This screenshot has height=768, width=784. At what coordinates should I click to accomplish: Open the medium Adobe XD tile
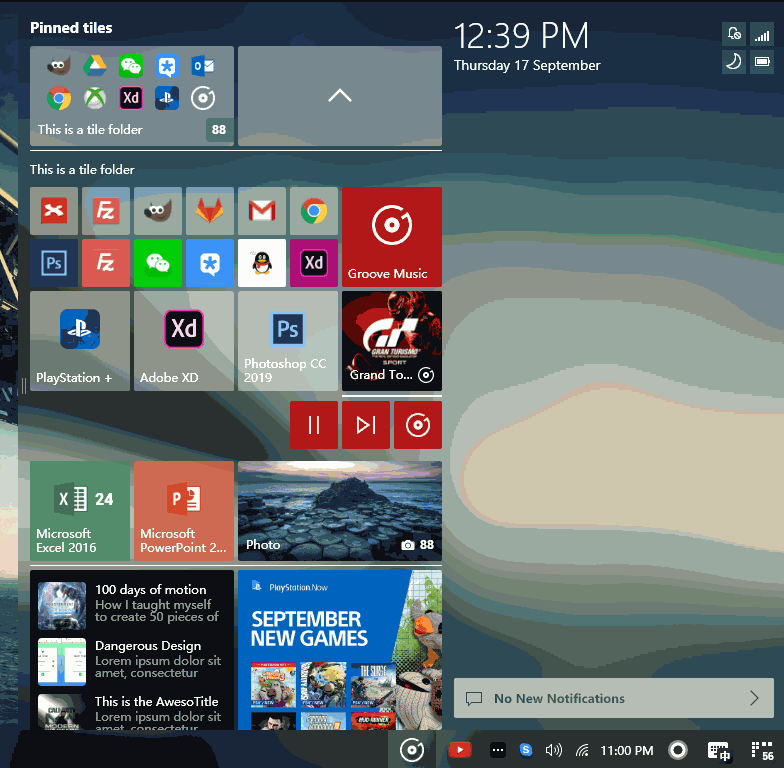tap(184, 341)
